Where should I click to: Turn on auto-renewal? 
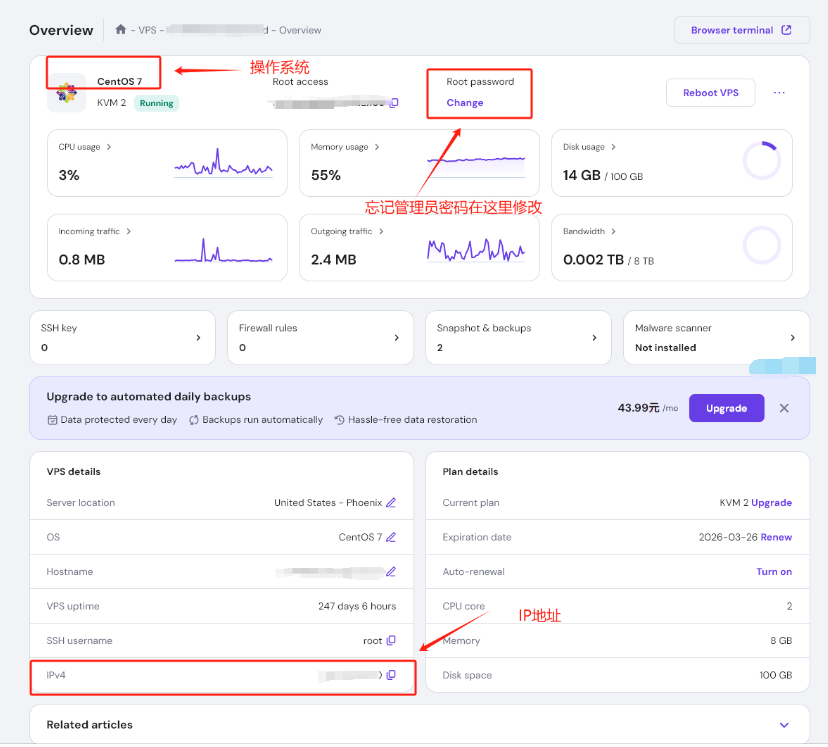click(x=773, y=572)
